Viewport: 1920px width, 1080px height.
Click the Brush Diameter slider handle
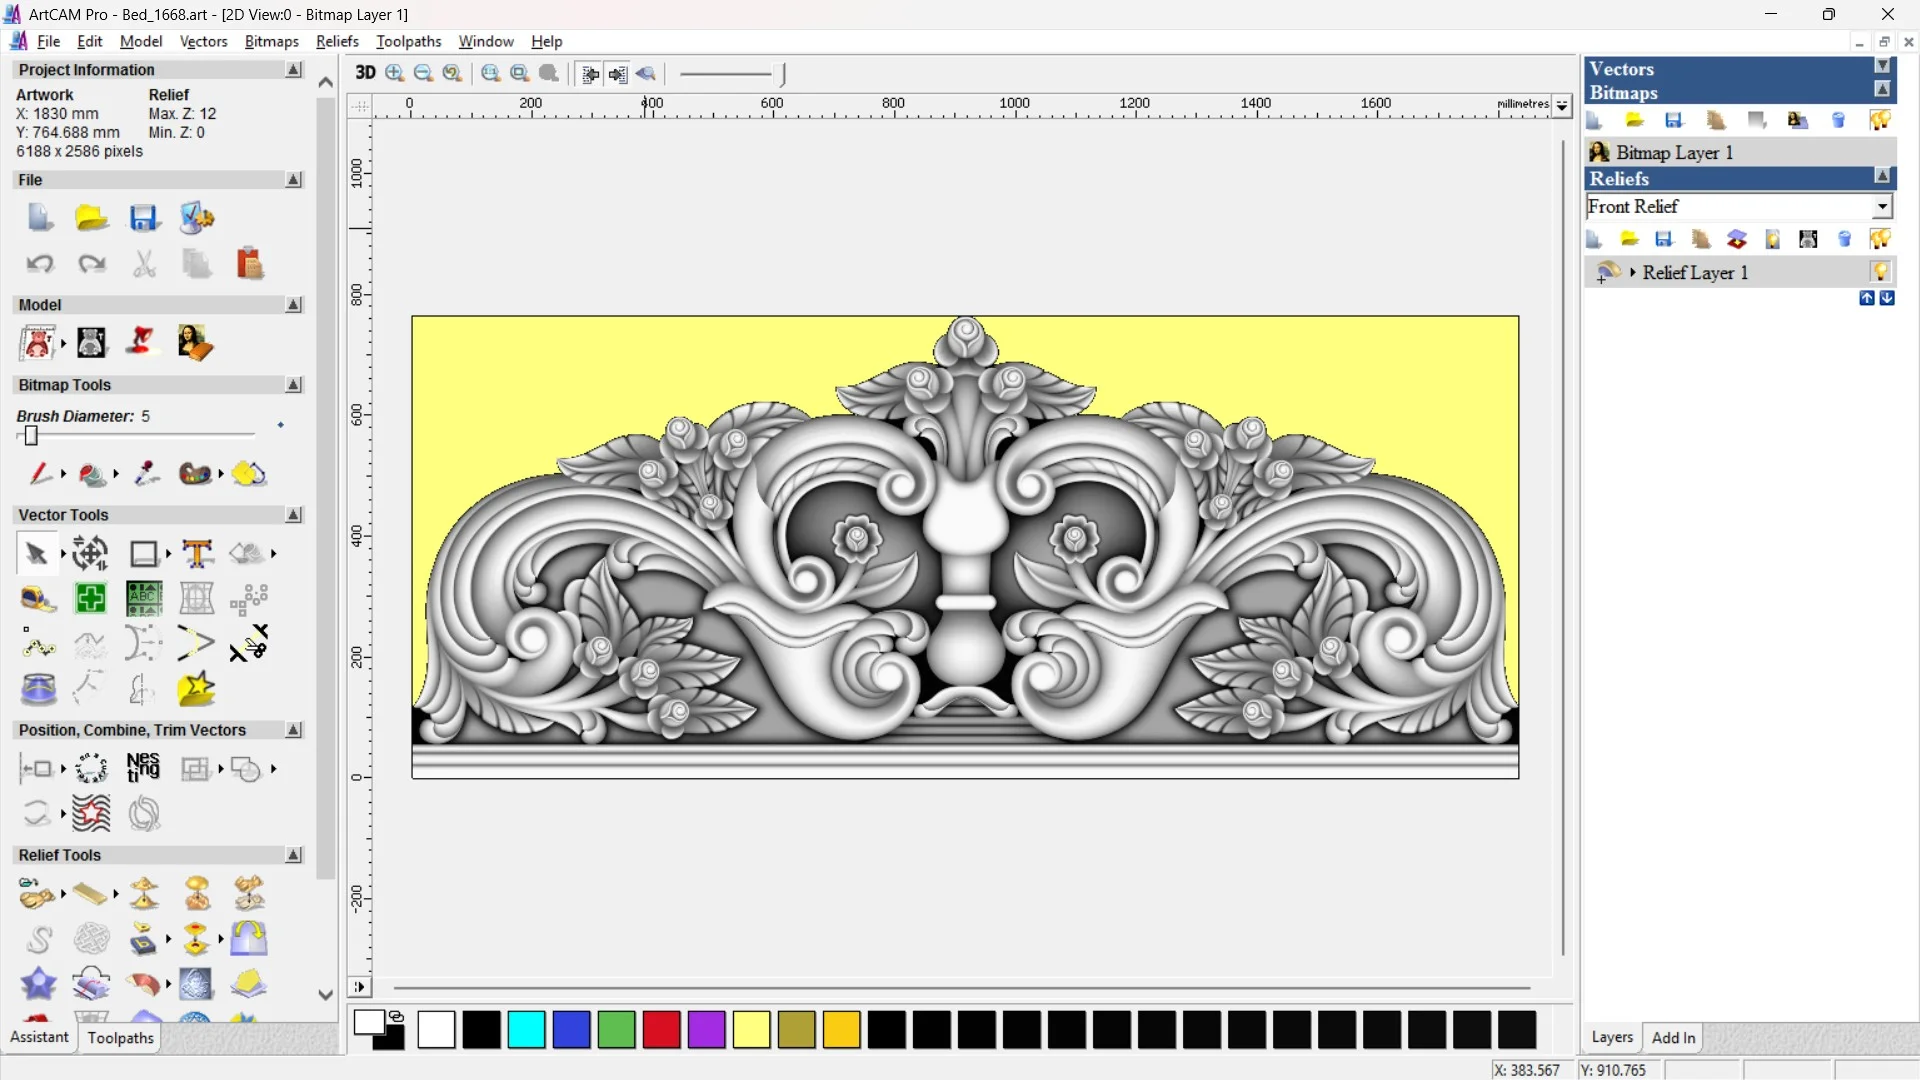pos(31,435)
